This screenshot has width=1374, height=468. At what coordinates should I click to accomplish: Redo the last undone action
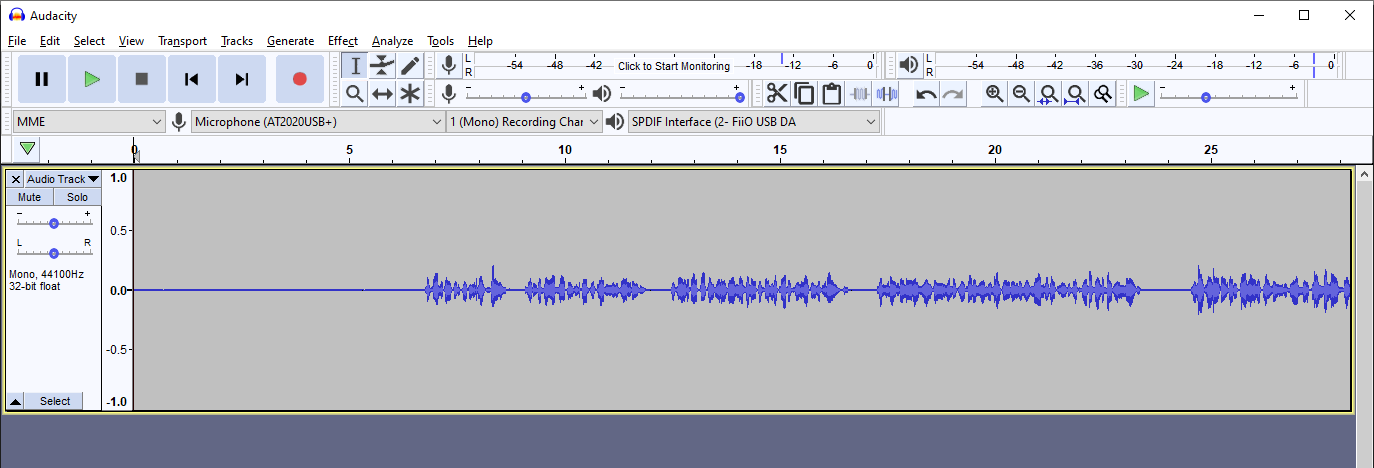pyautogui.click(x=953, y=94)
